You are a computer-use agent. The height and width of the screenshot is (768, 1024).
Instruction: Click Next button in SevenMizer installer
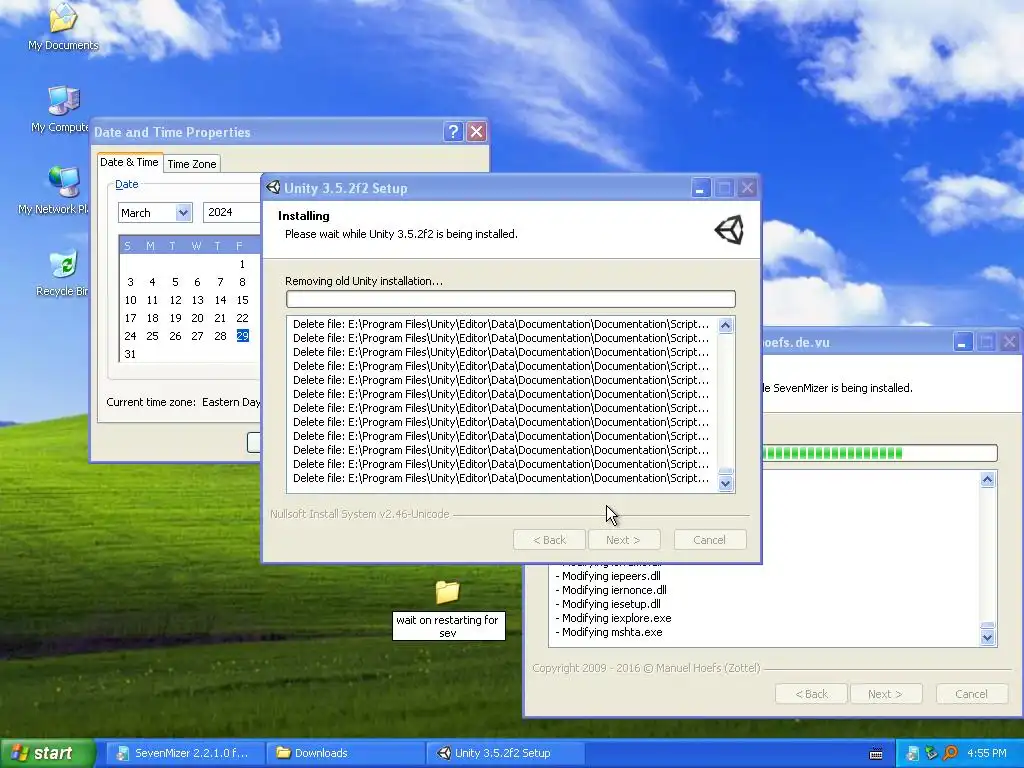pos(886,694)
